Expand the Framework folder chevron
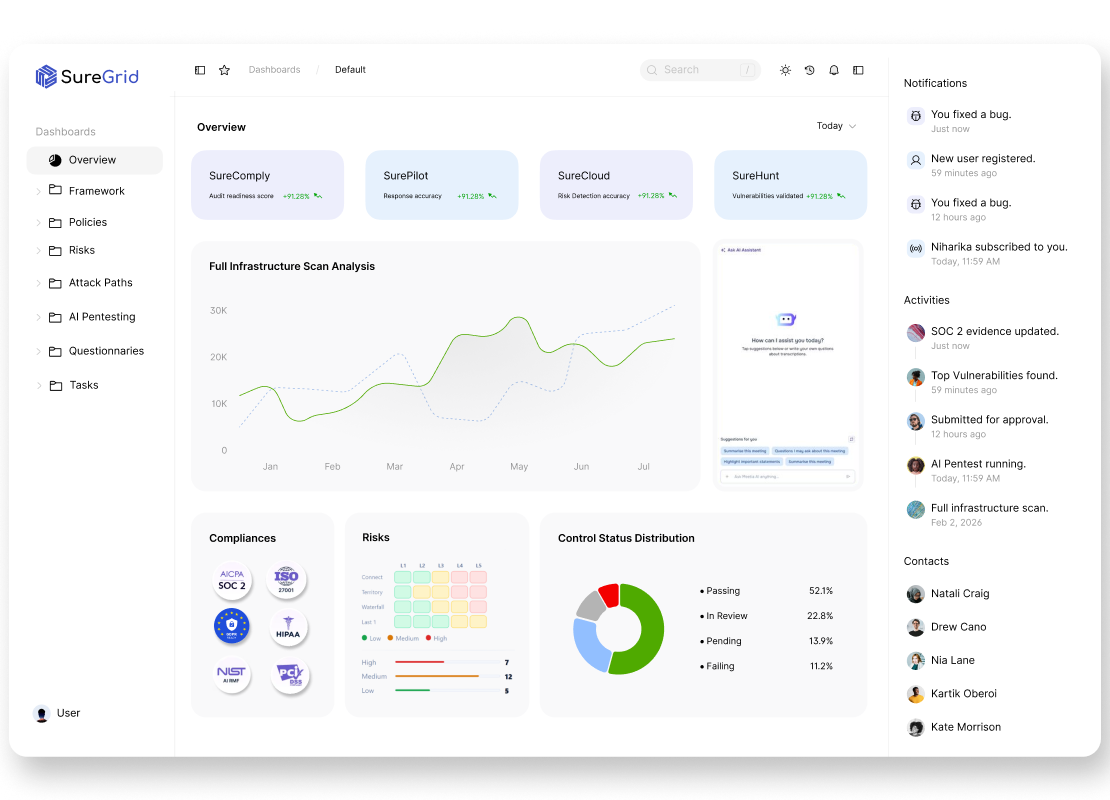Viewport: 1110px width, 800px height. tap(39, 191)
